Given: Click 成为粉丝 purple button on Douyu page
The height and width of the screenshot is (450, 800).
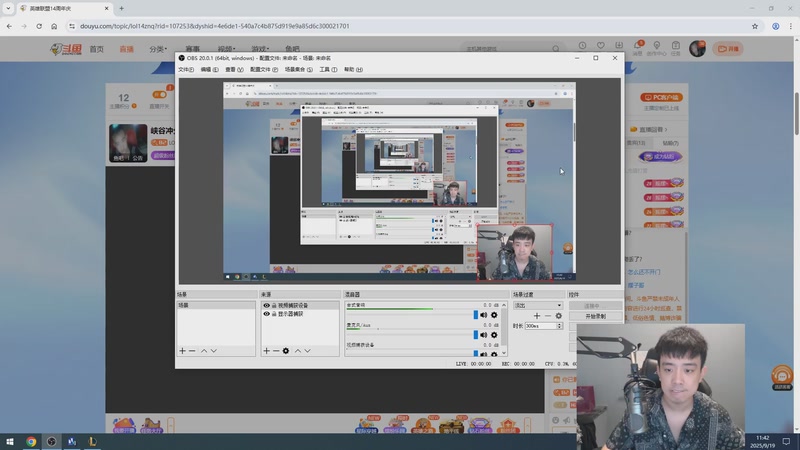Looking at the screenshot, I should coord(660,157).
